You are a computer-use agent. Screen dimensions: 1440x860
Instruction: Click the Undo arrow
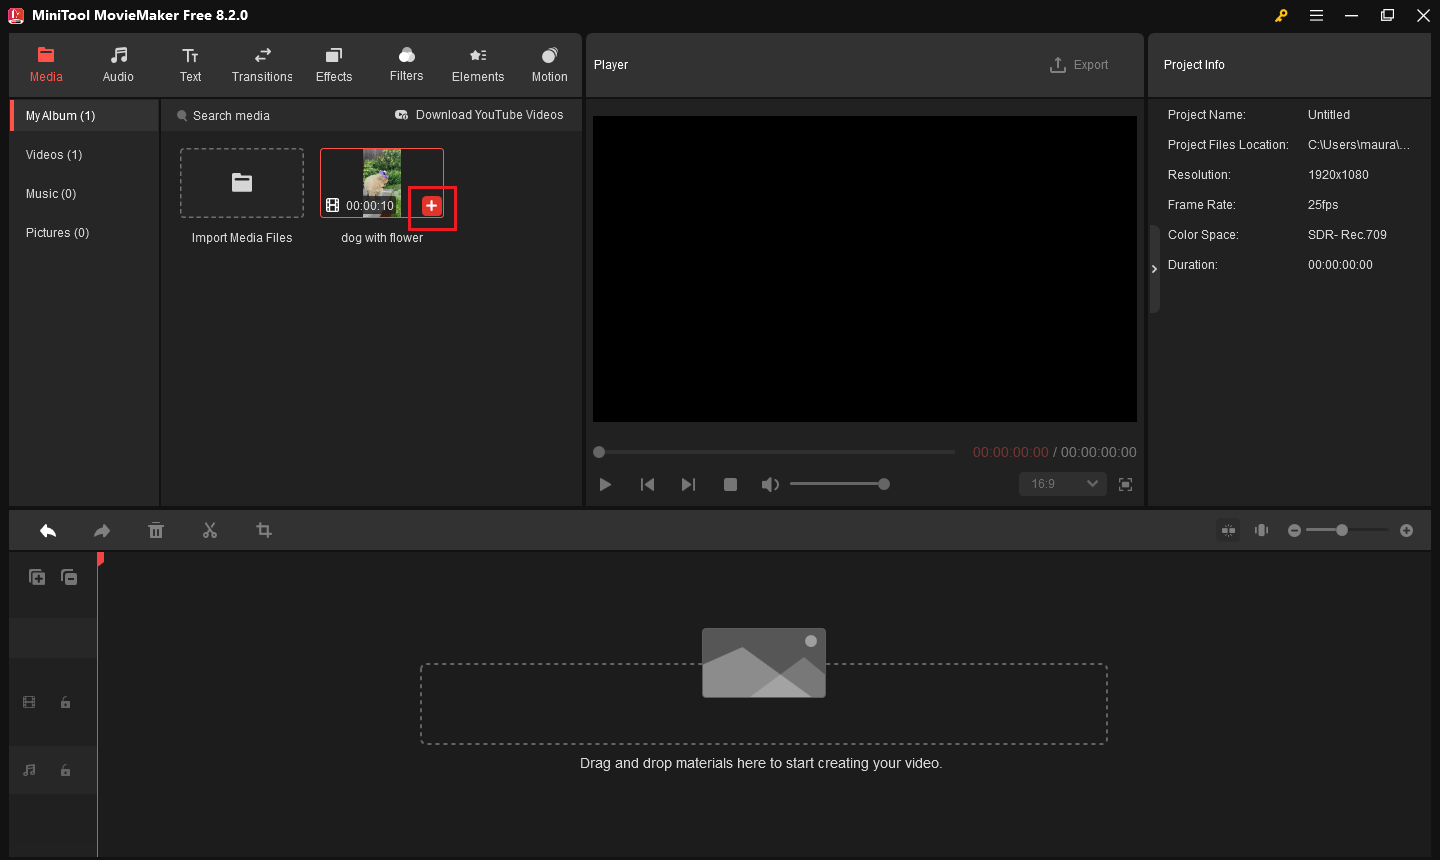coord(48,531)
